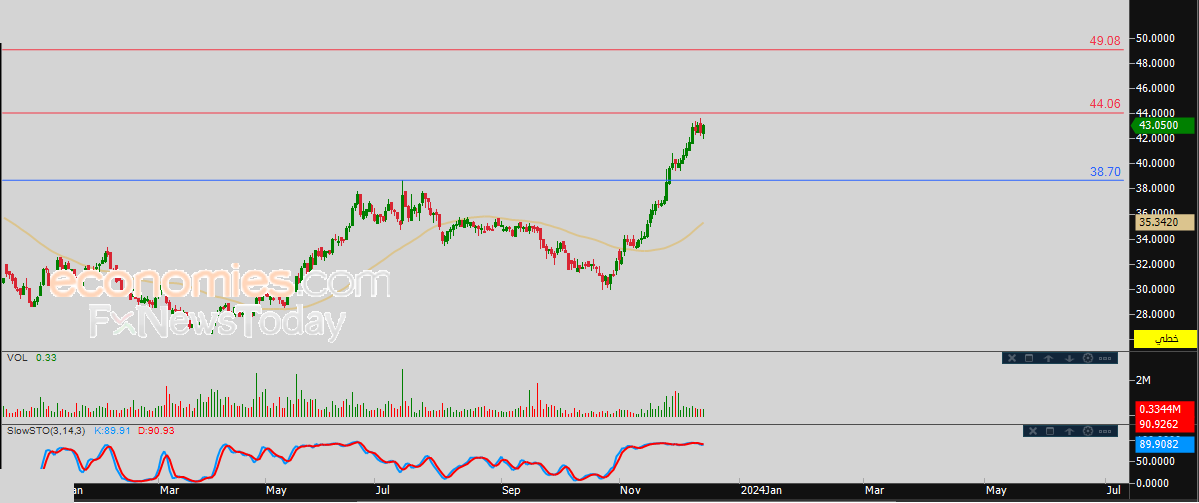Move the VOL panel up
This screenshot has width=1199, height=503.
[x=1048, y=358]
